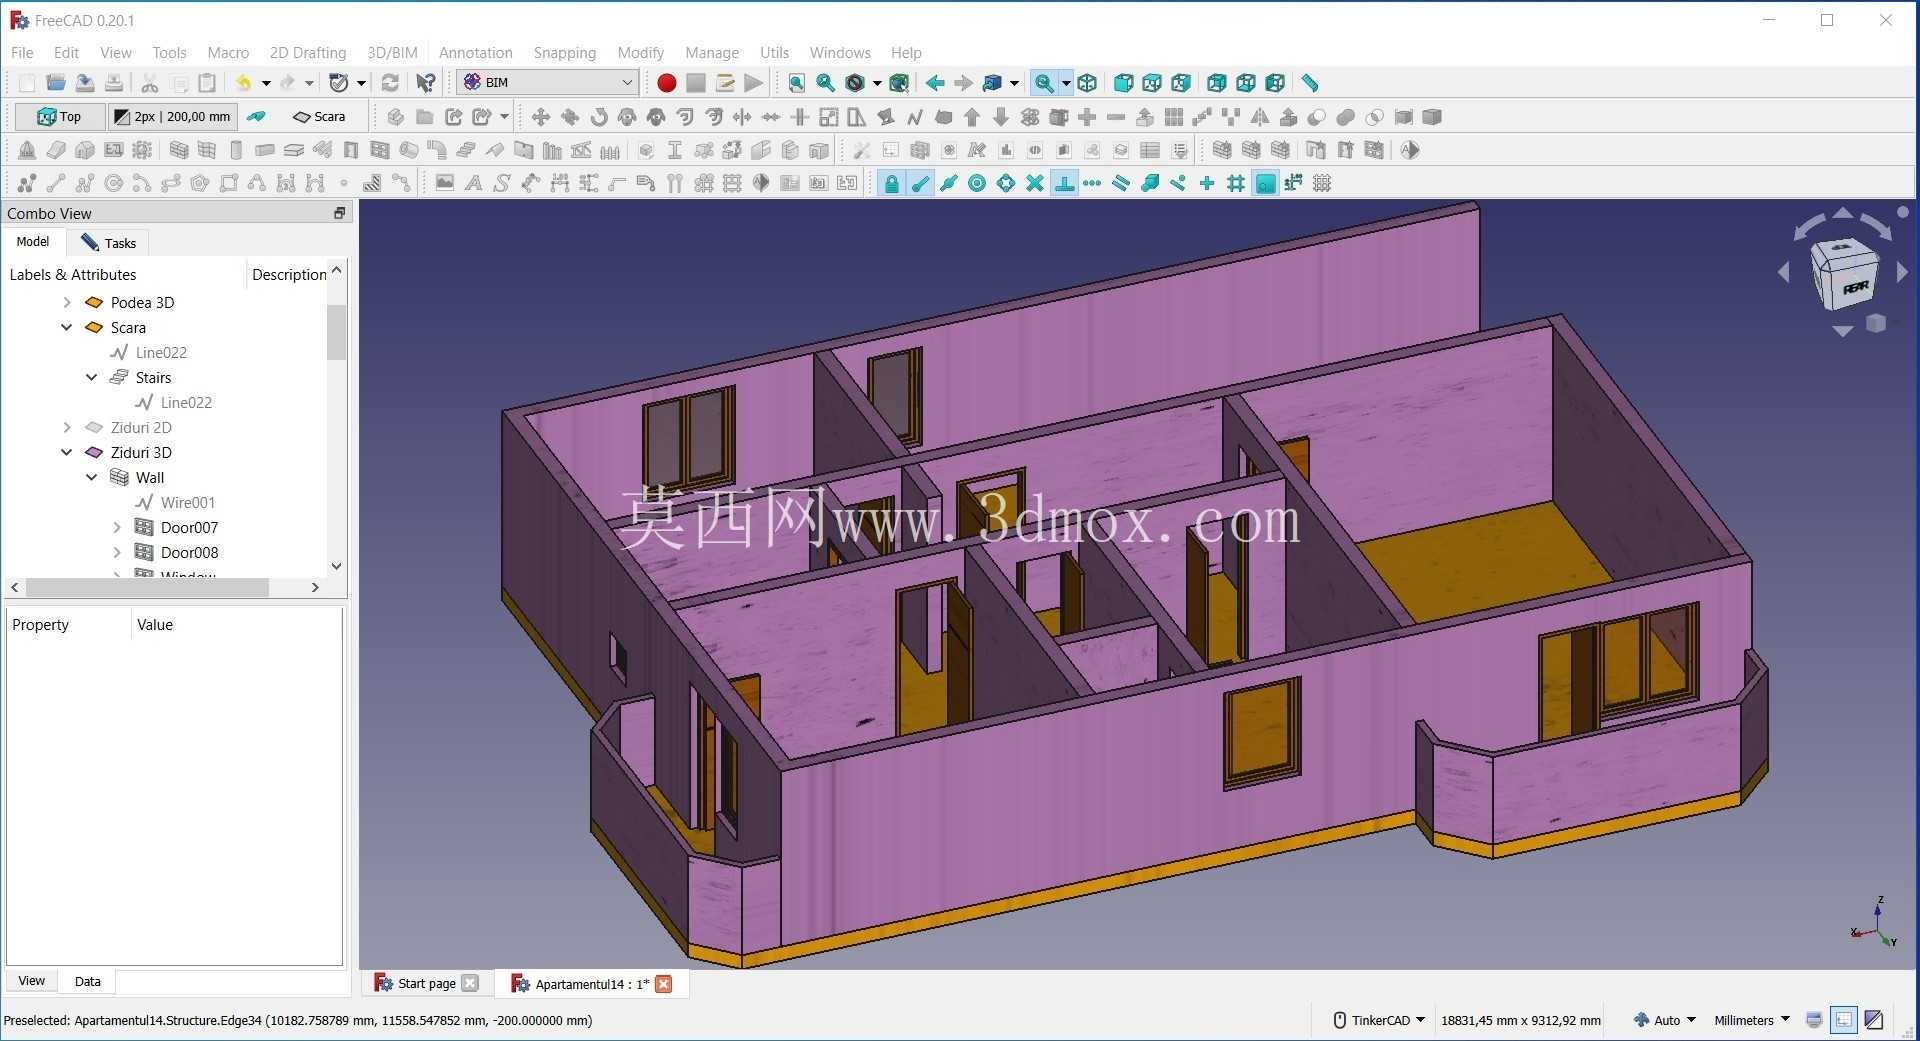Screen dimensions: 1920x1041
Task: Click the Top working plane button
Action: pos(59,117)
